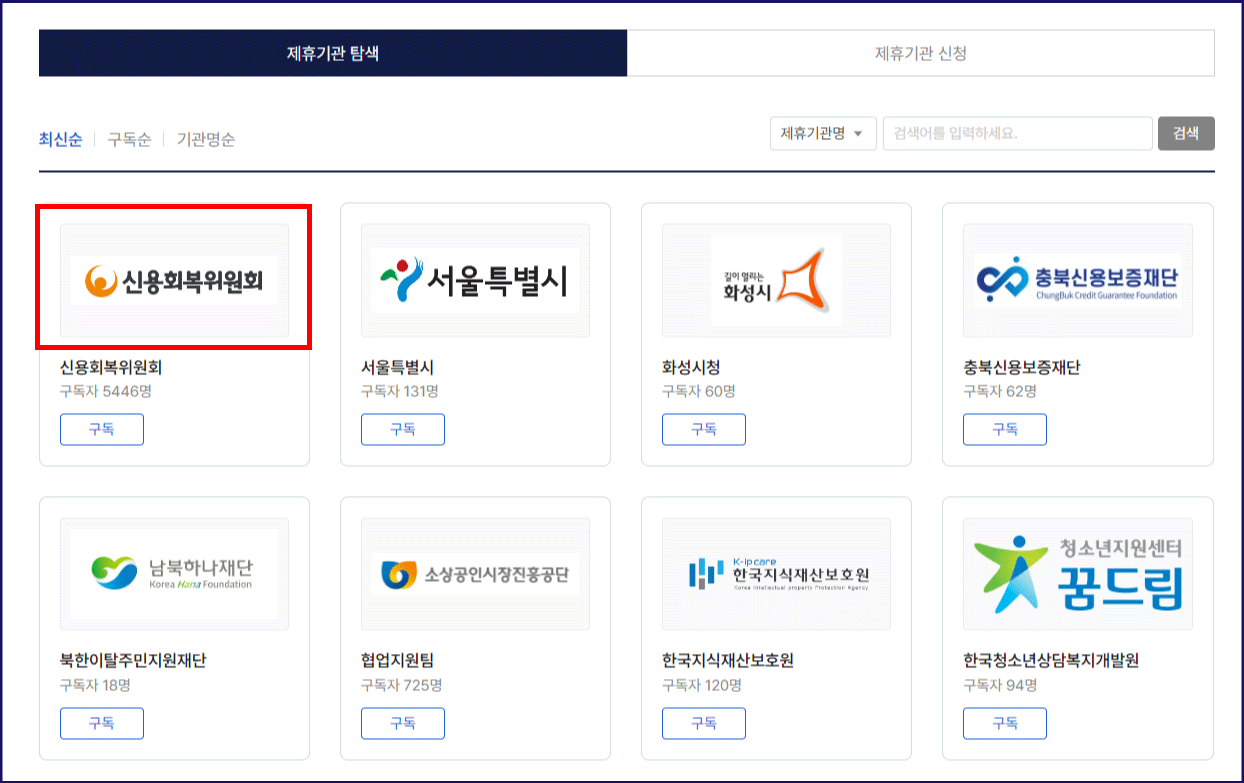1244x783 pixels.
Task: Subscribe to 화성시청 with 구독 button
Action: 704,429
